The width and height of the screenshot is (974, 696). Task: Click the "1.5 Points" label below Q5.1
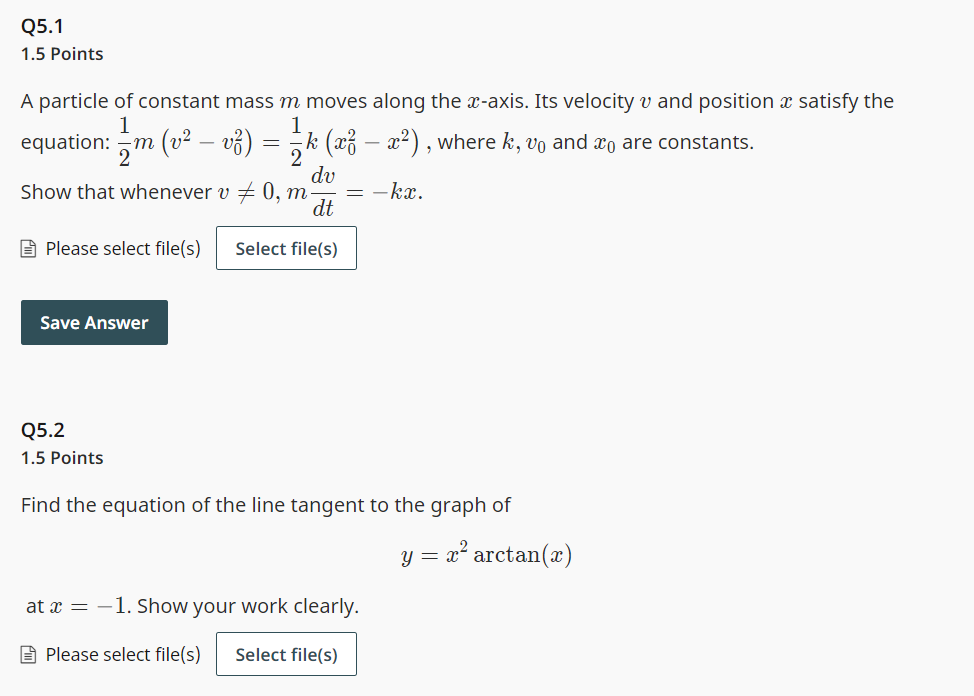[x=62, y=54]
